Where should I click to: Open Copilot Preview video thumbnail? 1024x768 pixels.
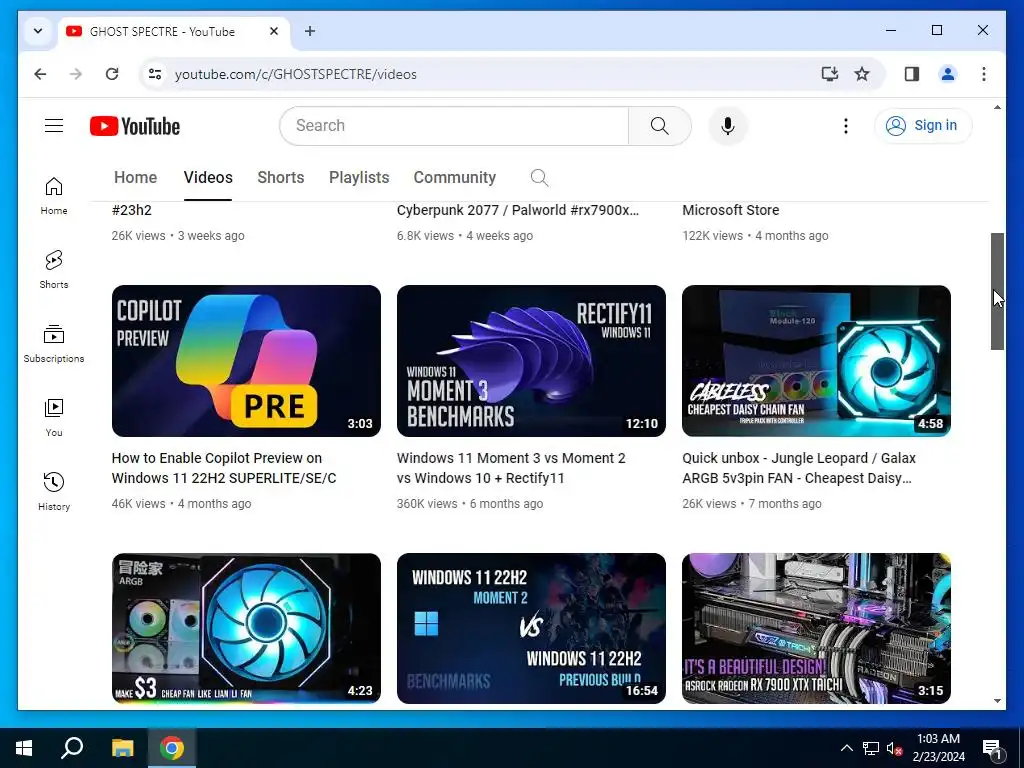(246, 360)
